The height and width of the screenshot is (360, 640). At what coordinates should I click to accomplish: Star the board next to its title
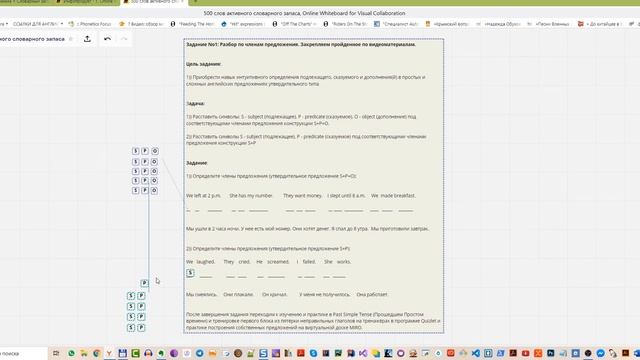(71, 39)
